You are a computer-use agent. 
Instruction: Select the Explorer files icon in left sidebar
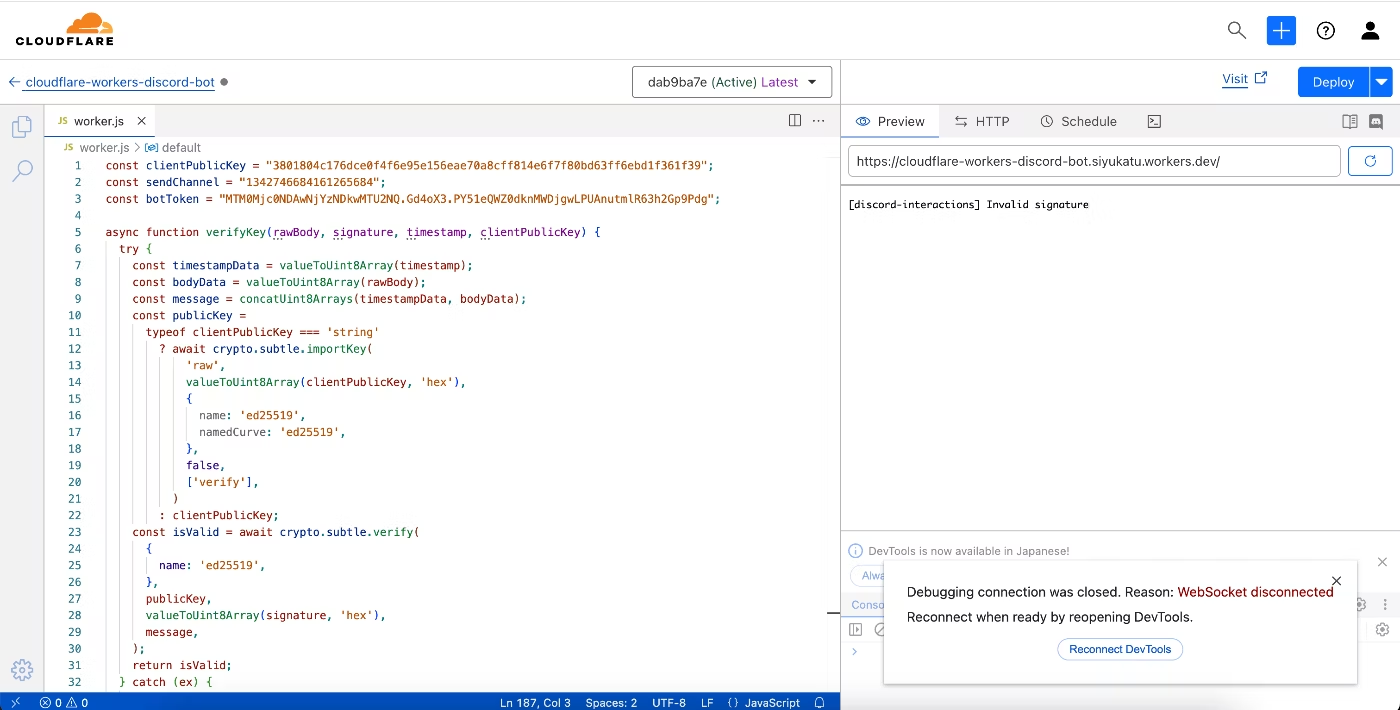point(22,127)
